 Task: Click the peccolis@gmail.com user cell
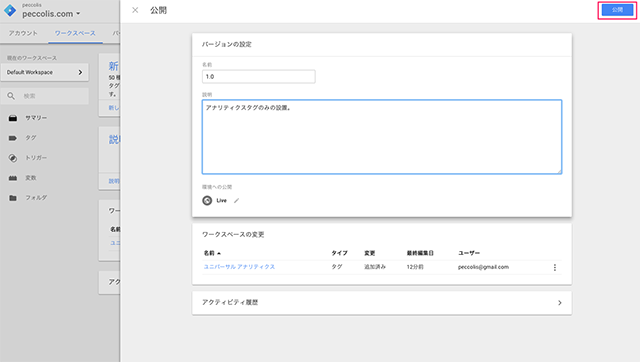(483, 267)
